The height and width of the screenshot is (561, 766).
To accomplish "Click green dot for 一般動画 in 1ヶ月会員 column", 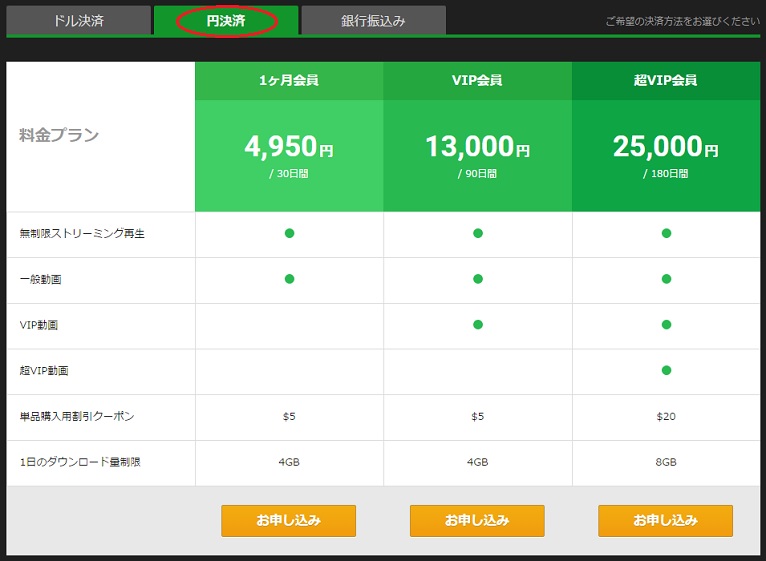I will point(289,279).
